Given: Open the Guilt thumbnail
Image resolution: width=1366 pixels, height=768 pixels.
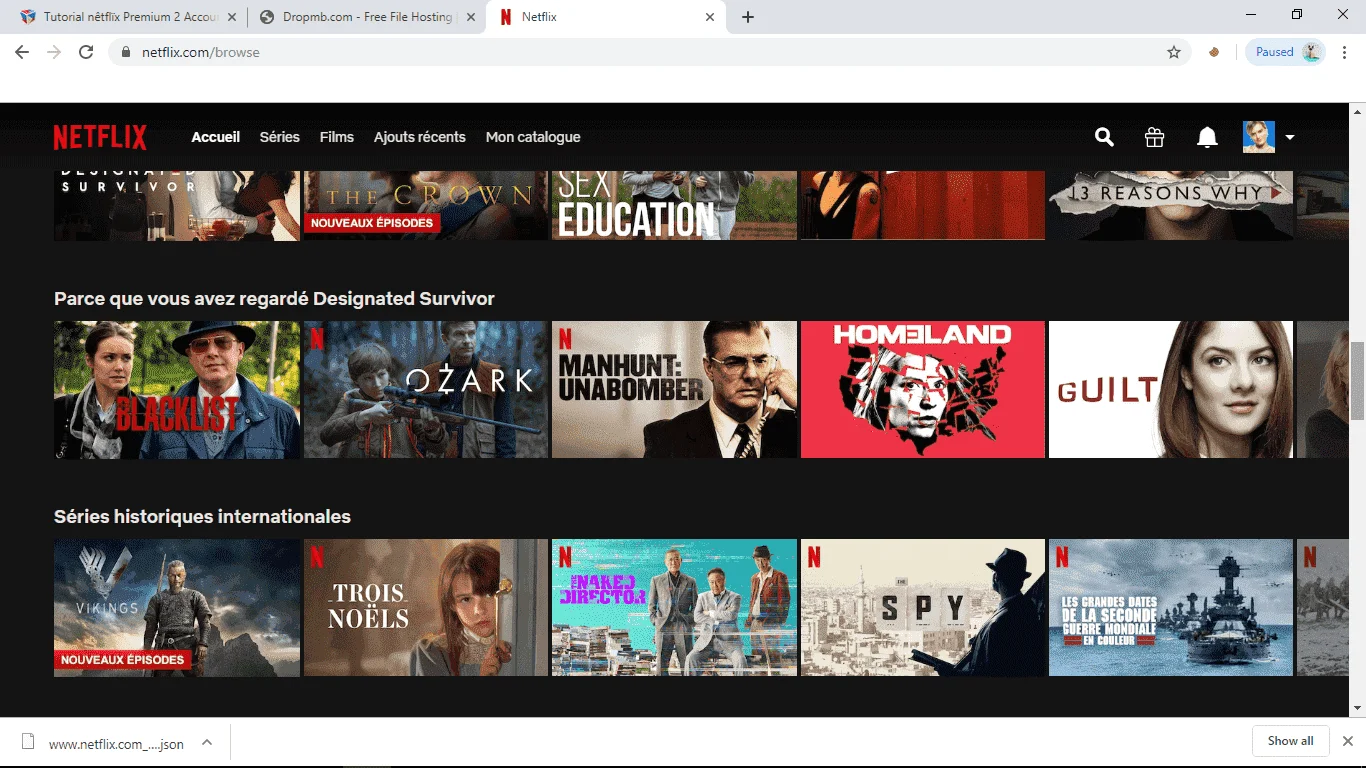Looking at the screenshot, I should [x=1171, y=390].
